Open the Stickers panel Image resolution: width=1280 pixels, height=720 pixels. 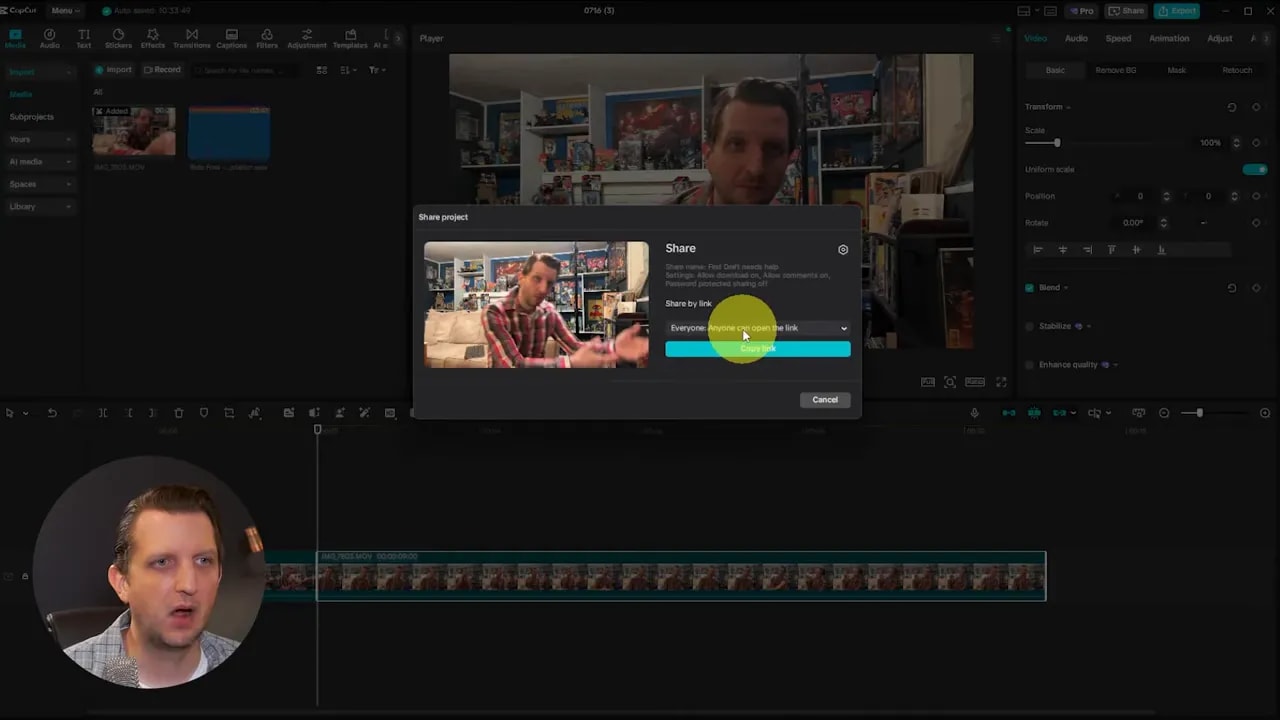pyautogui.click(x=118, y=39)
